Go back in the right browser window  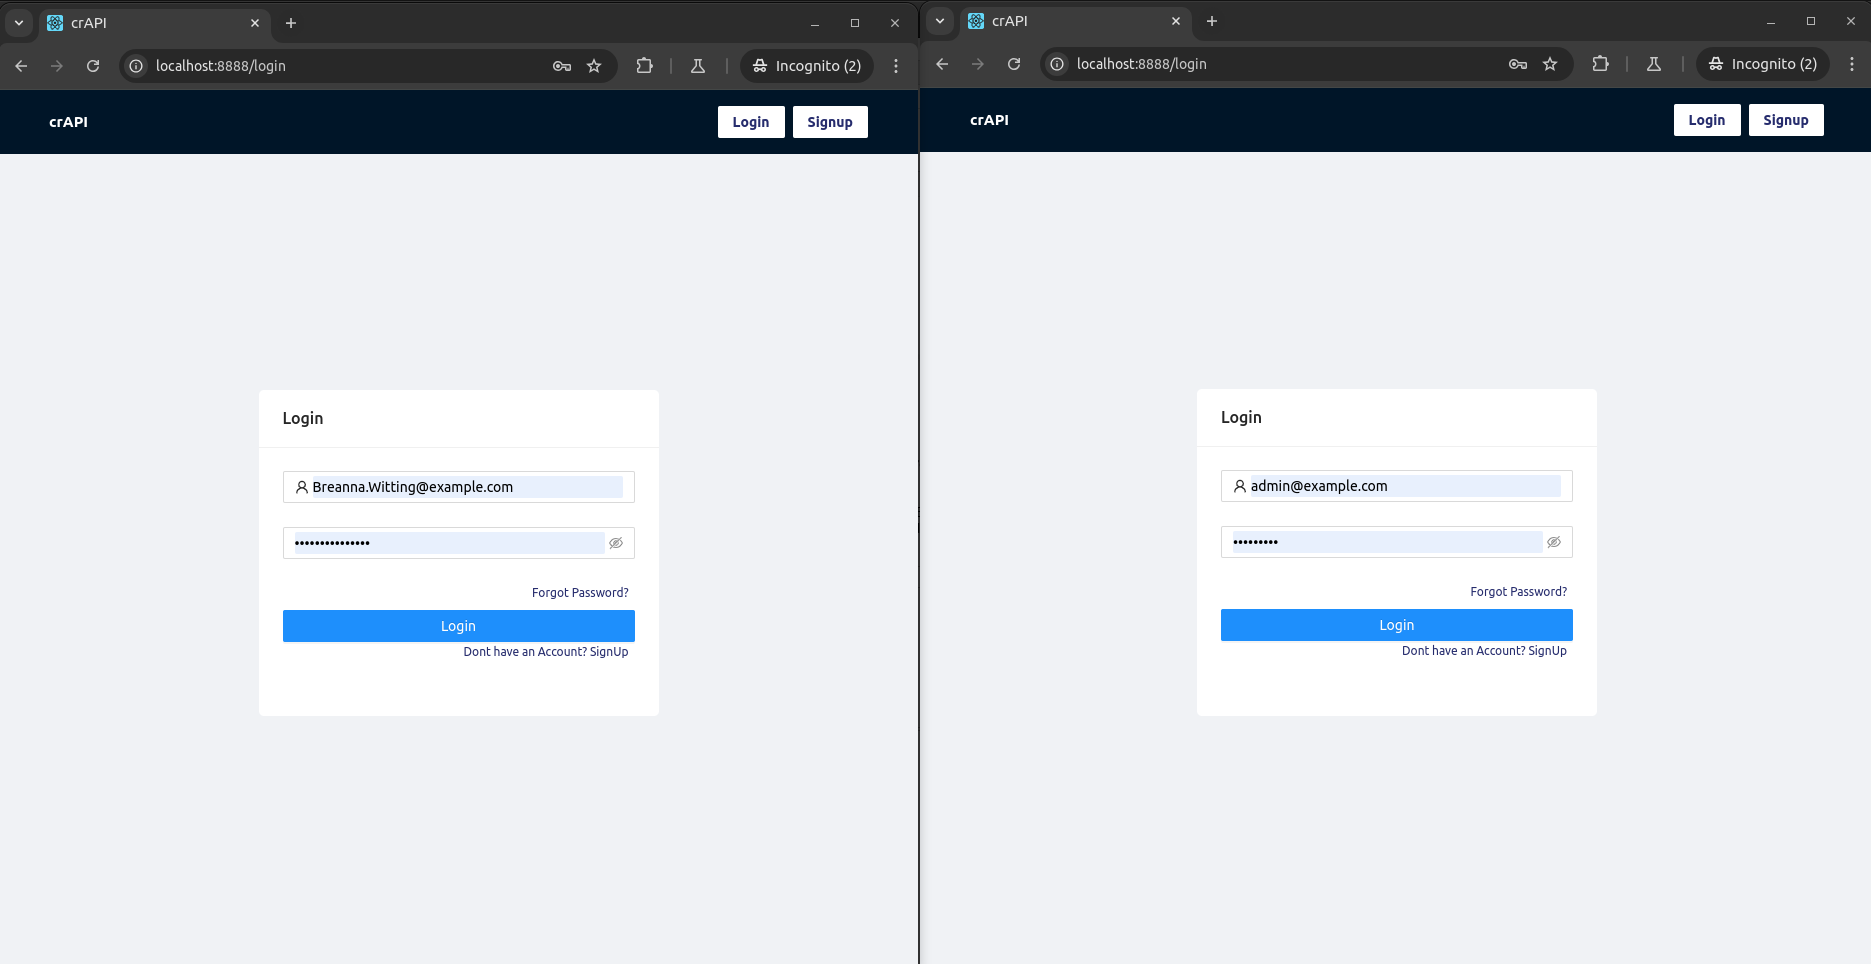coord(942,64)
